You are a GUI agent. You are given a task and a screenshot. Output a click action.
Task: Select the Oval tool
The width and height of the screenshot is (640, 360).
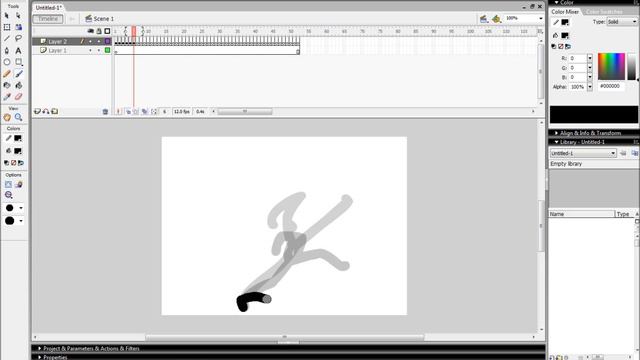[x=7, y=62]
